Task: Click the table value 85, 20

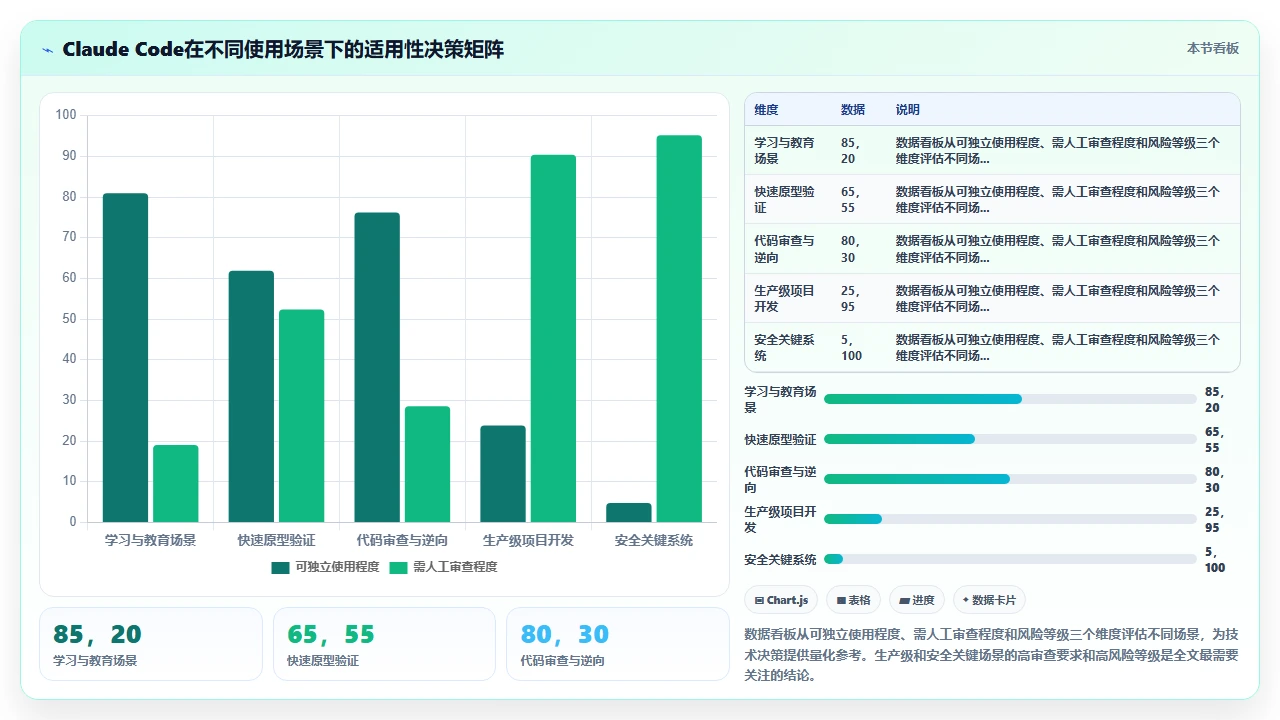Action: pos(851,150)
